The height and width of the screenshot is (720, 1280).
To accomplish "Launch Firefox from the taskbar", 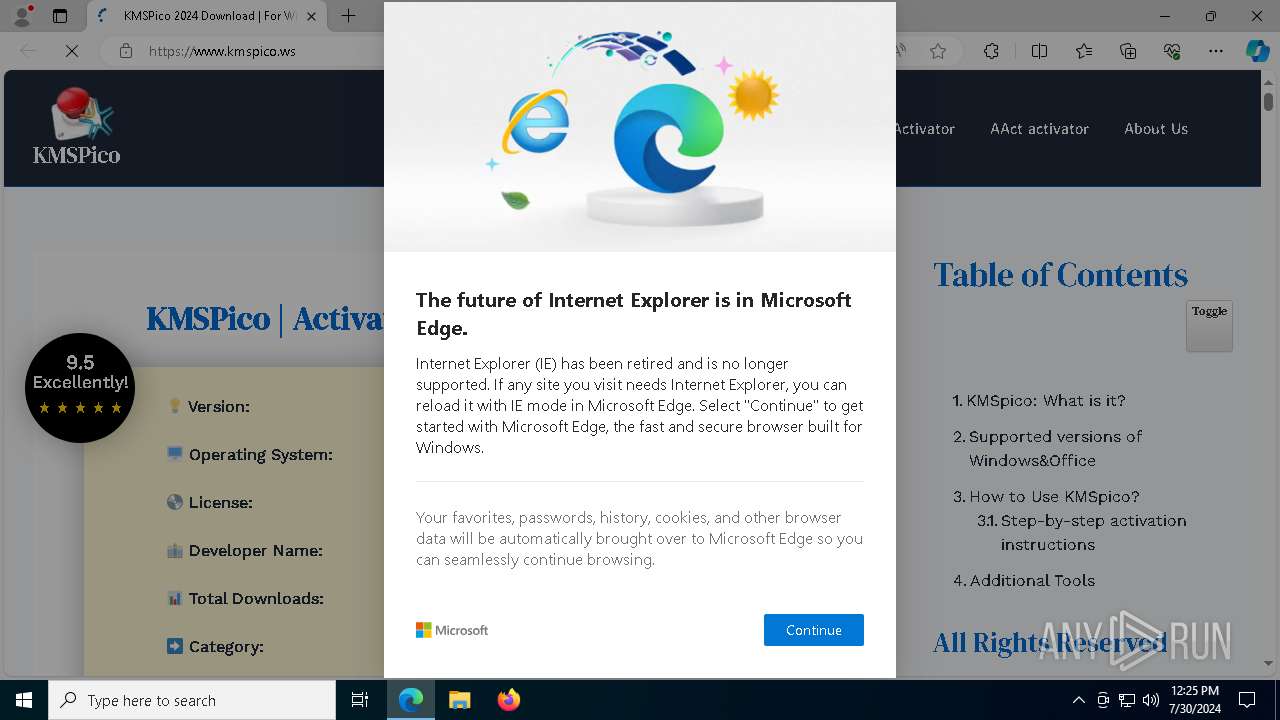I will [x=509, y=700].
